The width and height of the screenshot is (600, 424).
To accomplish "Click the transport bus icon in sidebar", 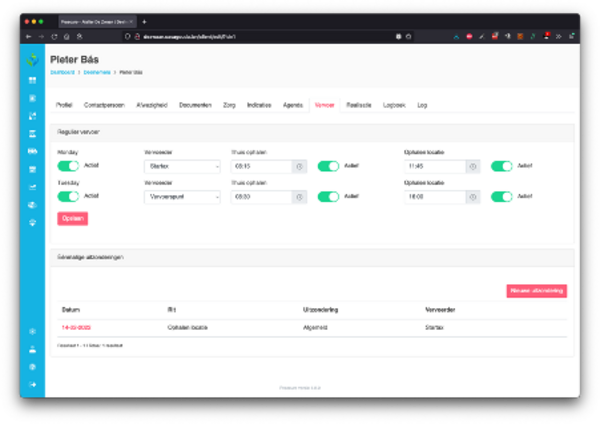I will coord(32,151).
